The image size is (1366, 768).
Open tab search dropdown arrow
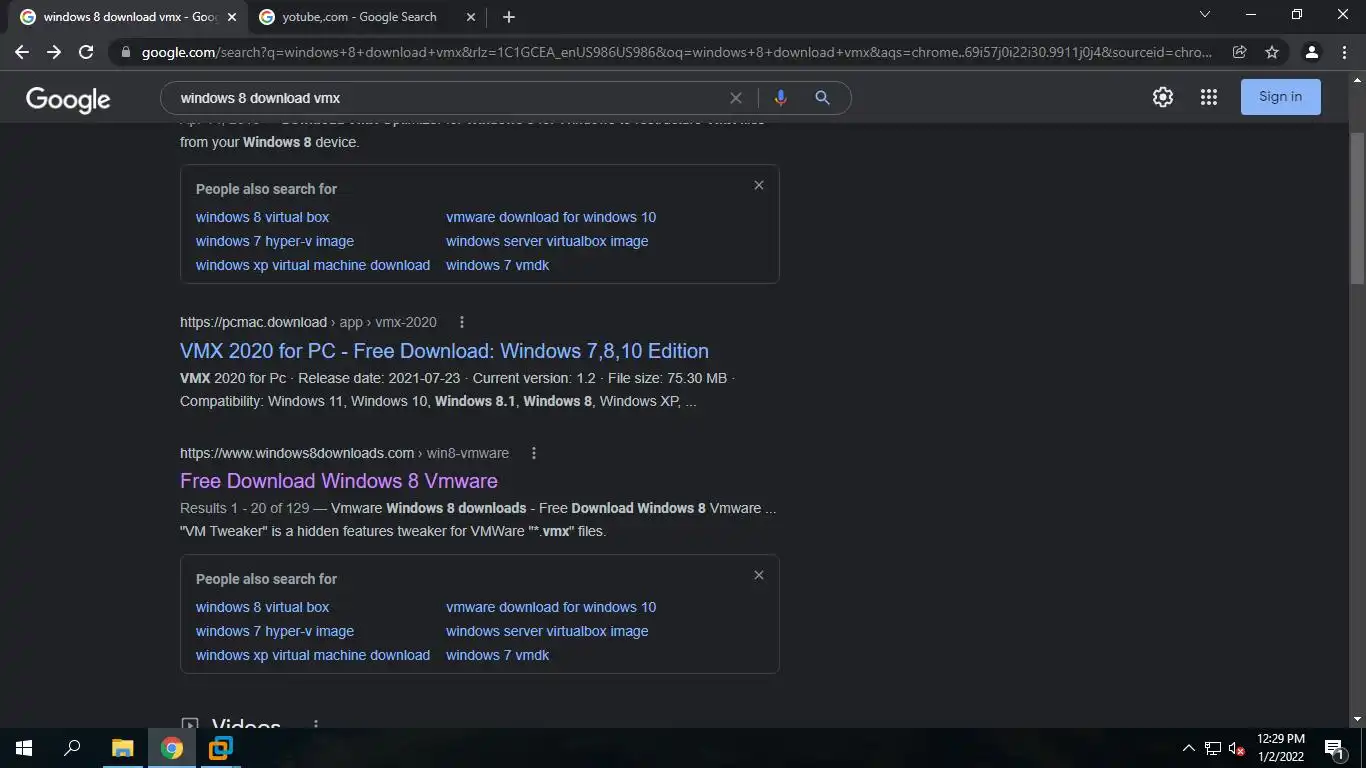[1205, 15]
